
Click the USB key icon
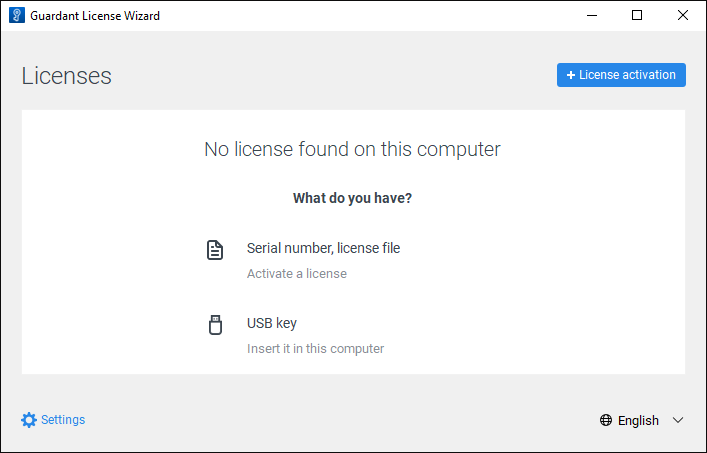coord(215,325)
